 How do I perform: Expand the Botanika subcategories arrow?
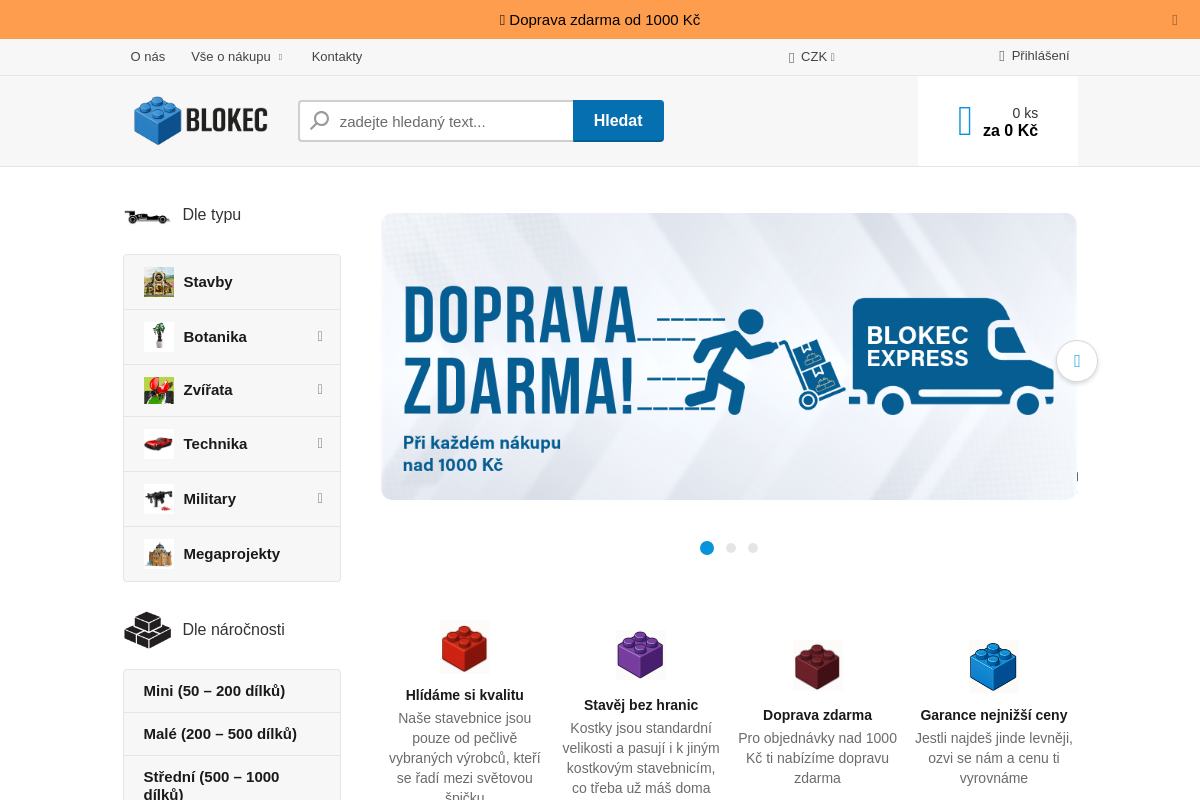[x=320, y=336]
